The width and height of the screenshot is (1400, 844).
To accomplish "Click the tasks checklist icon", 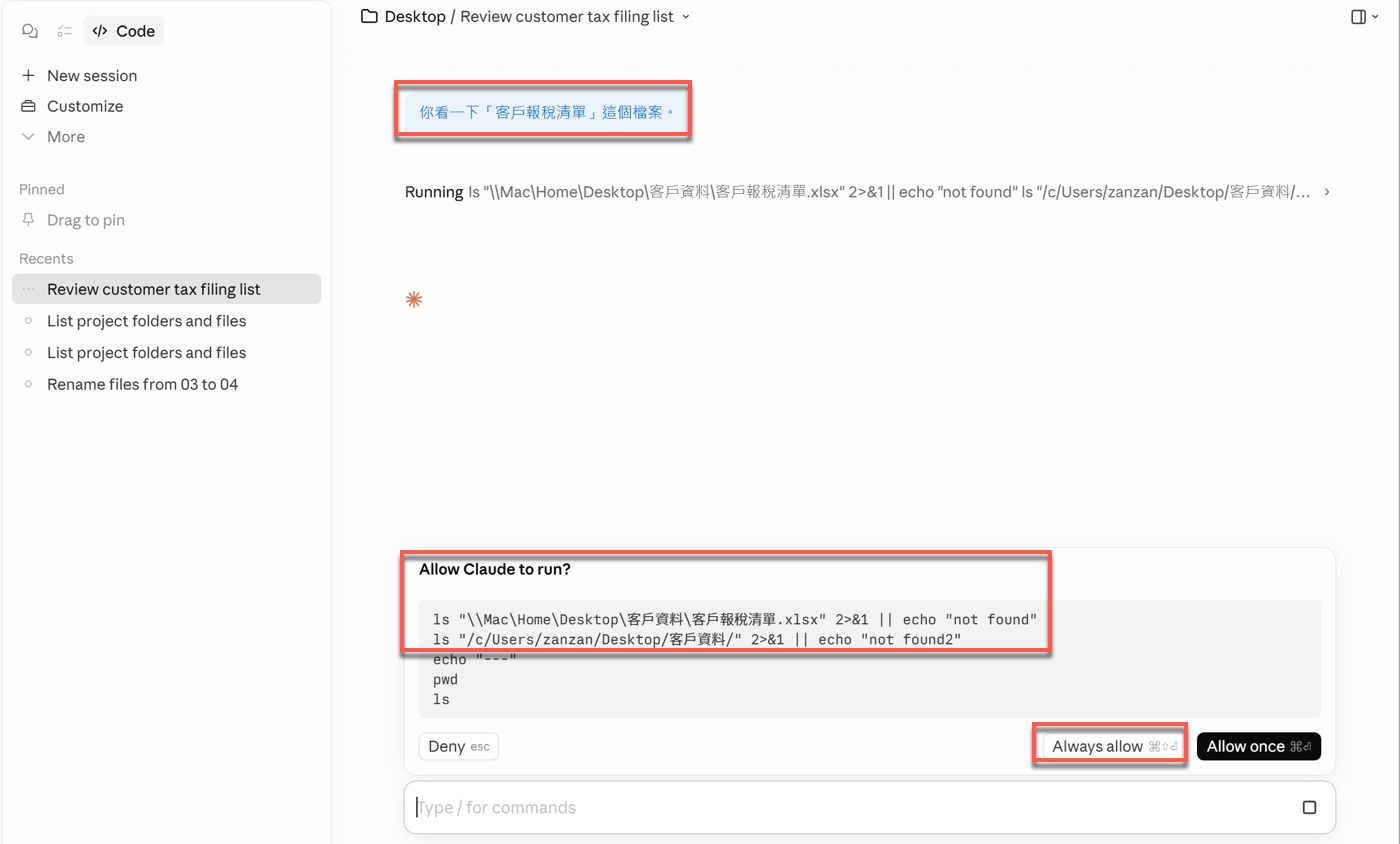I will click(x=64, y=31).
